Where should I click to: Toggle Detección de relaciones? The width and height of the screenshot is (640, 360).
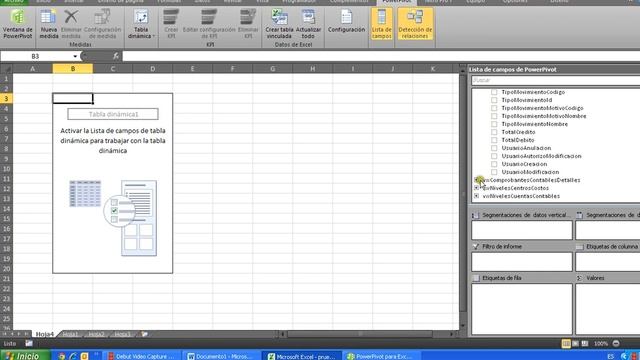pyautogui.click(x=415, y=24)
